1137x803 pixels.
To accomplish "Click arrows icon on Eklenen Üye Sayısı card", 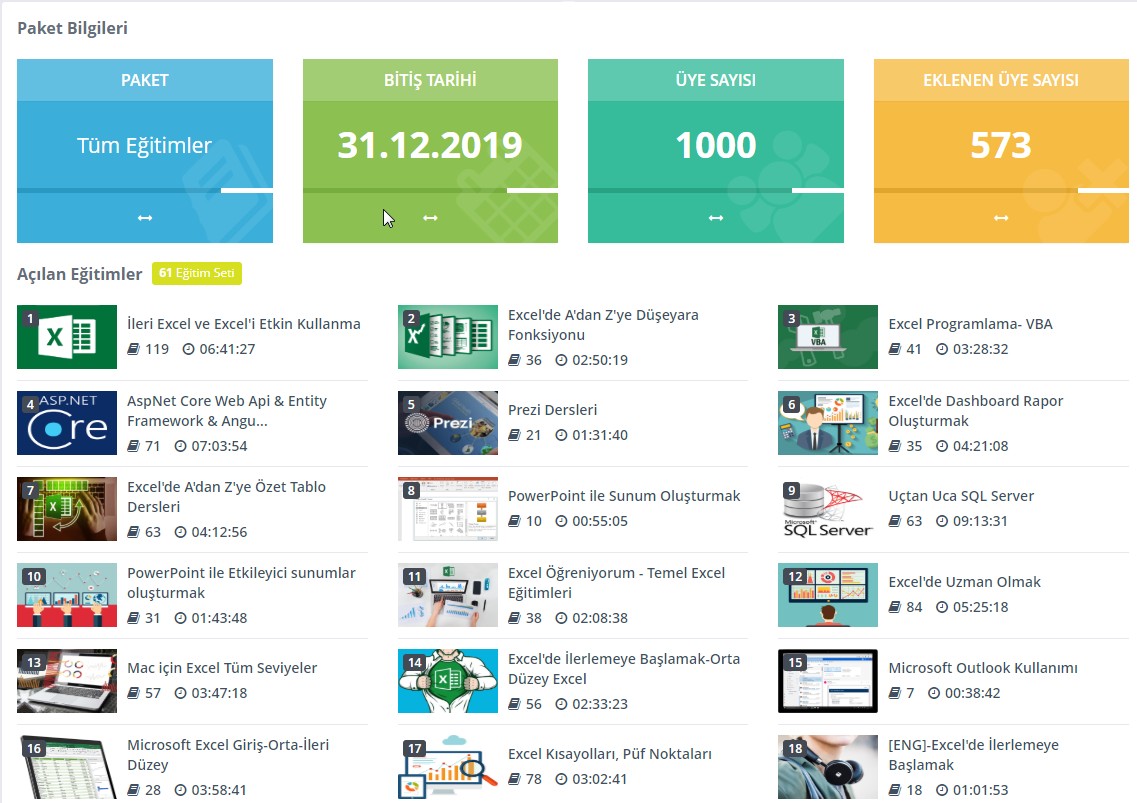I will (1001, 218).
